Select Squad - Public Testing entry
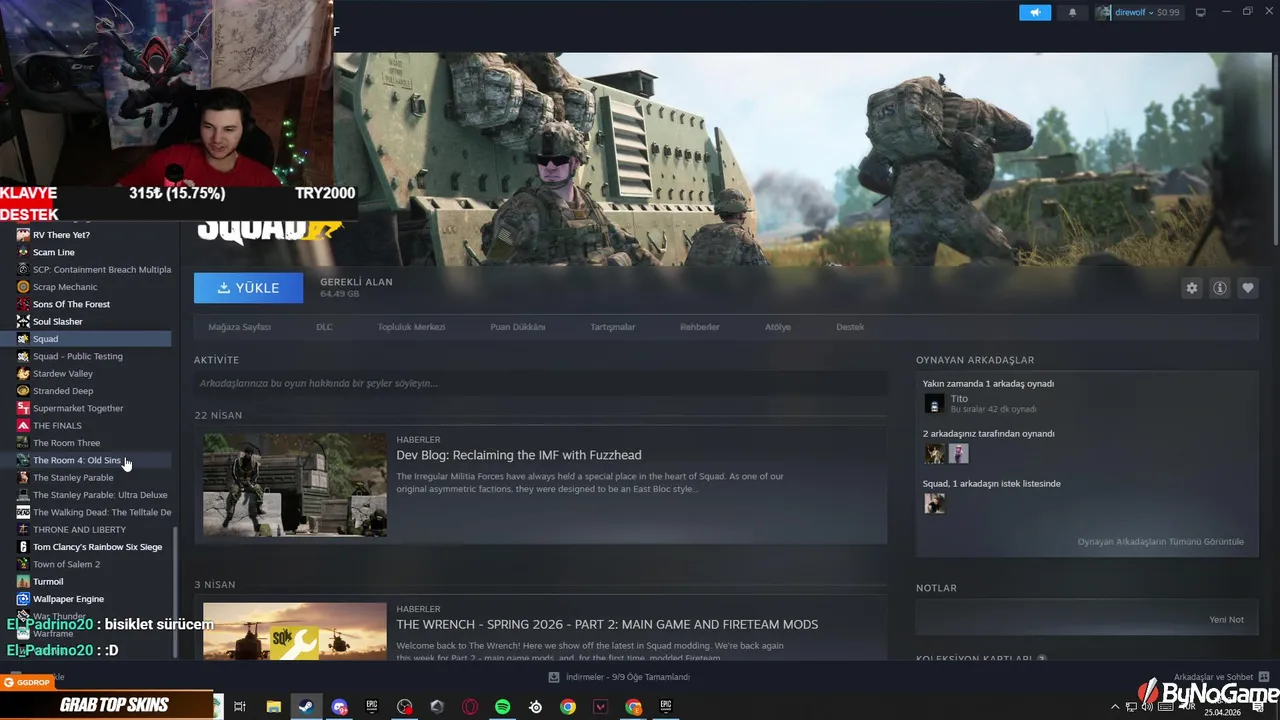This screenshot has height=720, width=1280. [x=77, y=356]
